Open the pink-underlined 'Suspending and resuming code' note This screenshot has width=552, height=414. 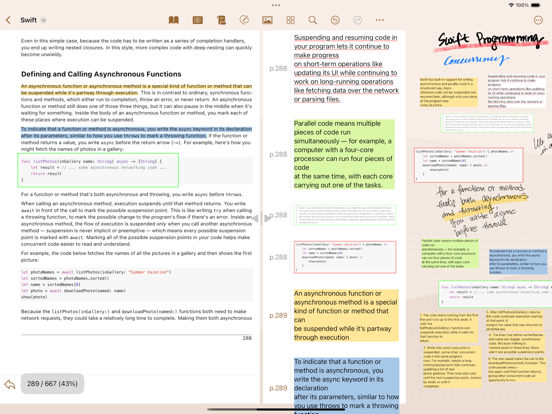[x=346, y=68]
